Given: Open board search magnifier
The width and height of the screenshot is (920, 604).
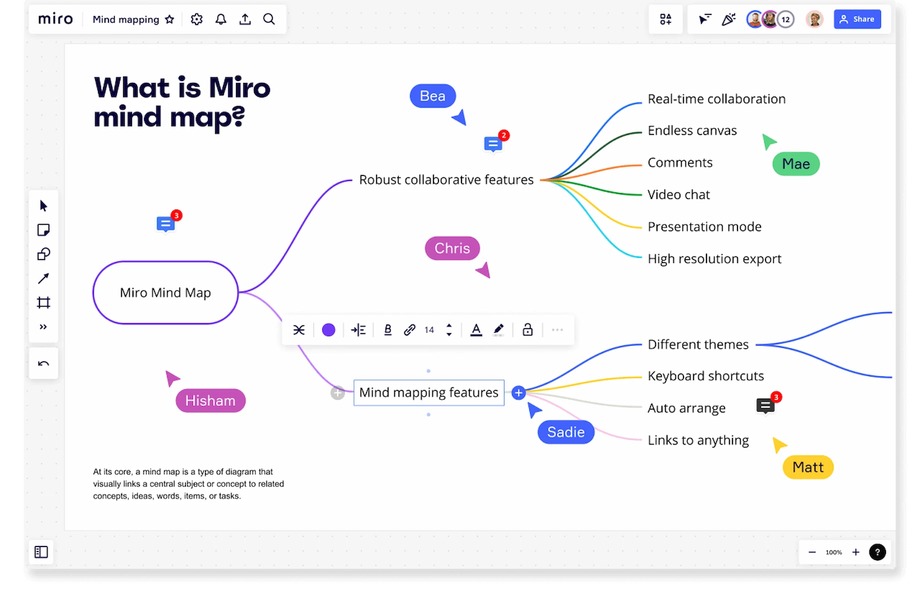Looking at the screenshot, I should pyautogui.click(x=269, y=19).
